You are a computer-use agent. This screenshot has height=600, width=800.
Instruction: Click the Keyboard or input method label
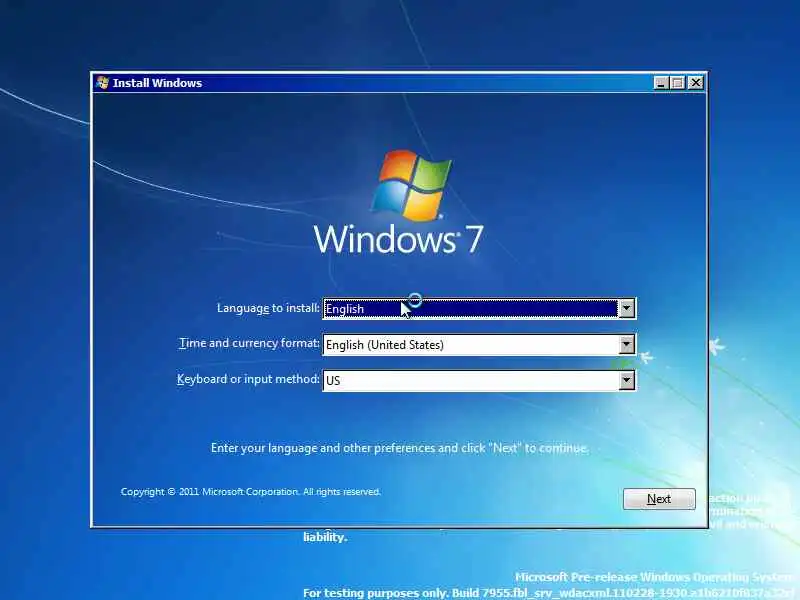tap(248, 379)
